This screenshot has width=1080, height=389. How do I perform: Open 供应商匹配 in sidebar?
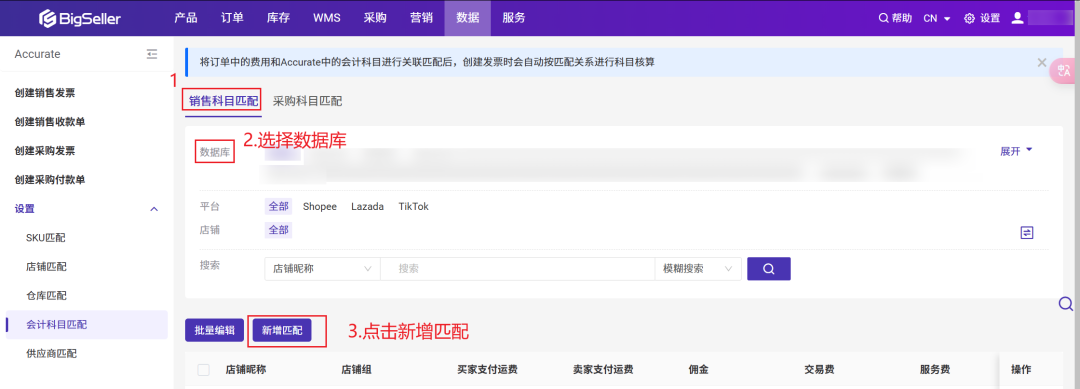(51, 353)
